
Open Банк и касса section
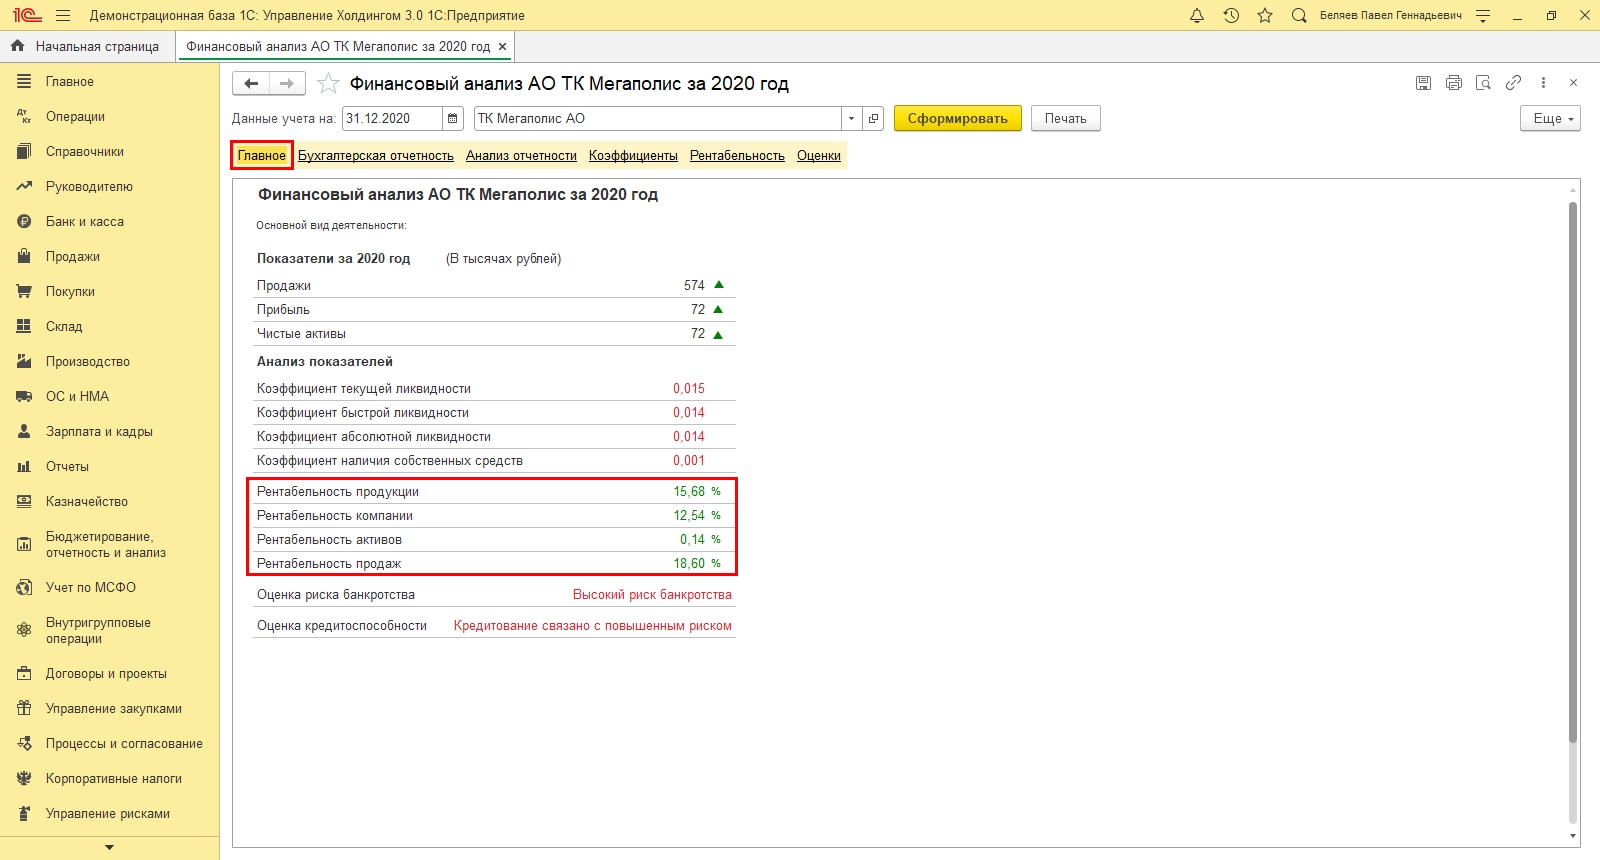point(110,222)
